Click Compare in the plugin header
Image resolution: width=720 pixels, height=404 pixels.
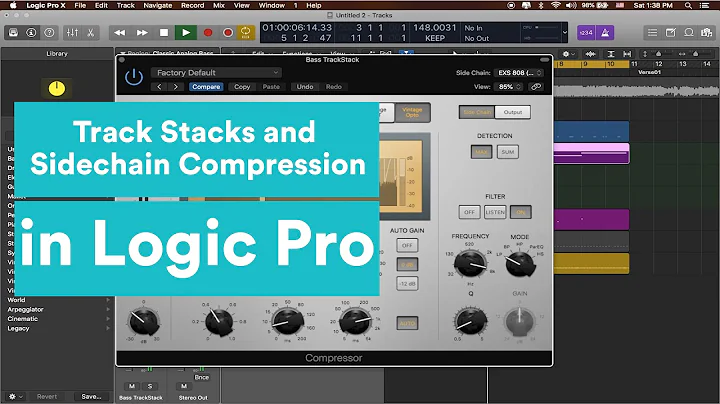pos(206,87)
